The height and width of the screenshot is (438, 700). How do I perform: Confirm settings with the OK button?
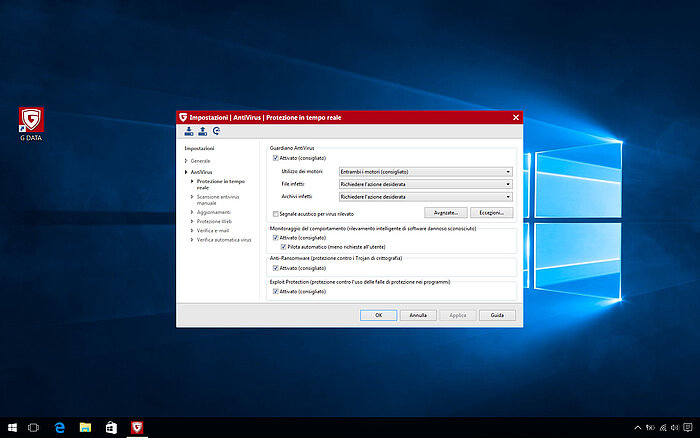coord(379,315)
